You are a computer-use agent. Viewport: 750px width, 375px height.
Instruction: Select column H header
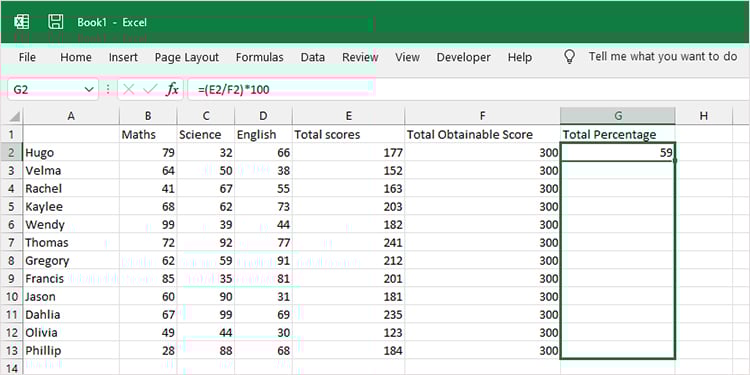703,116
